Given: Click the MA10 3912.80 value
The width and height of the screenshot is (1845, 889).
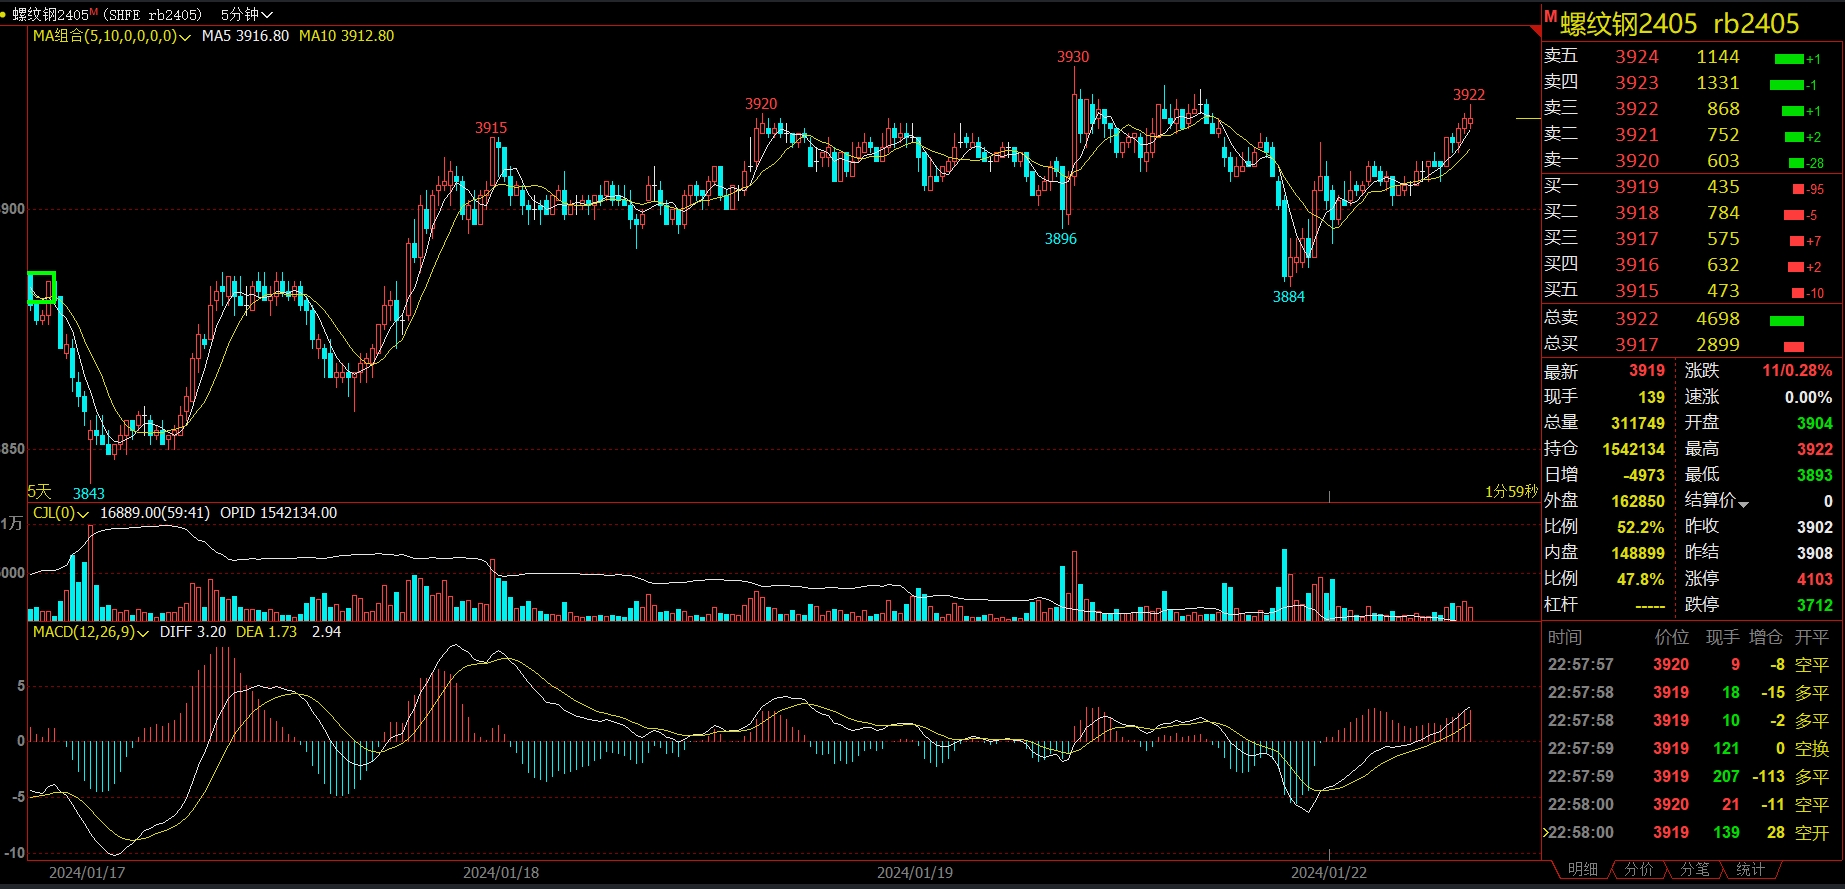Looking at the screenshot, I should coord(346,36).
